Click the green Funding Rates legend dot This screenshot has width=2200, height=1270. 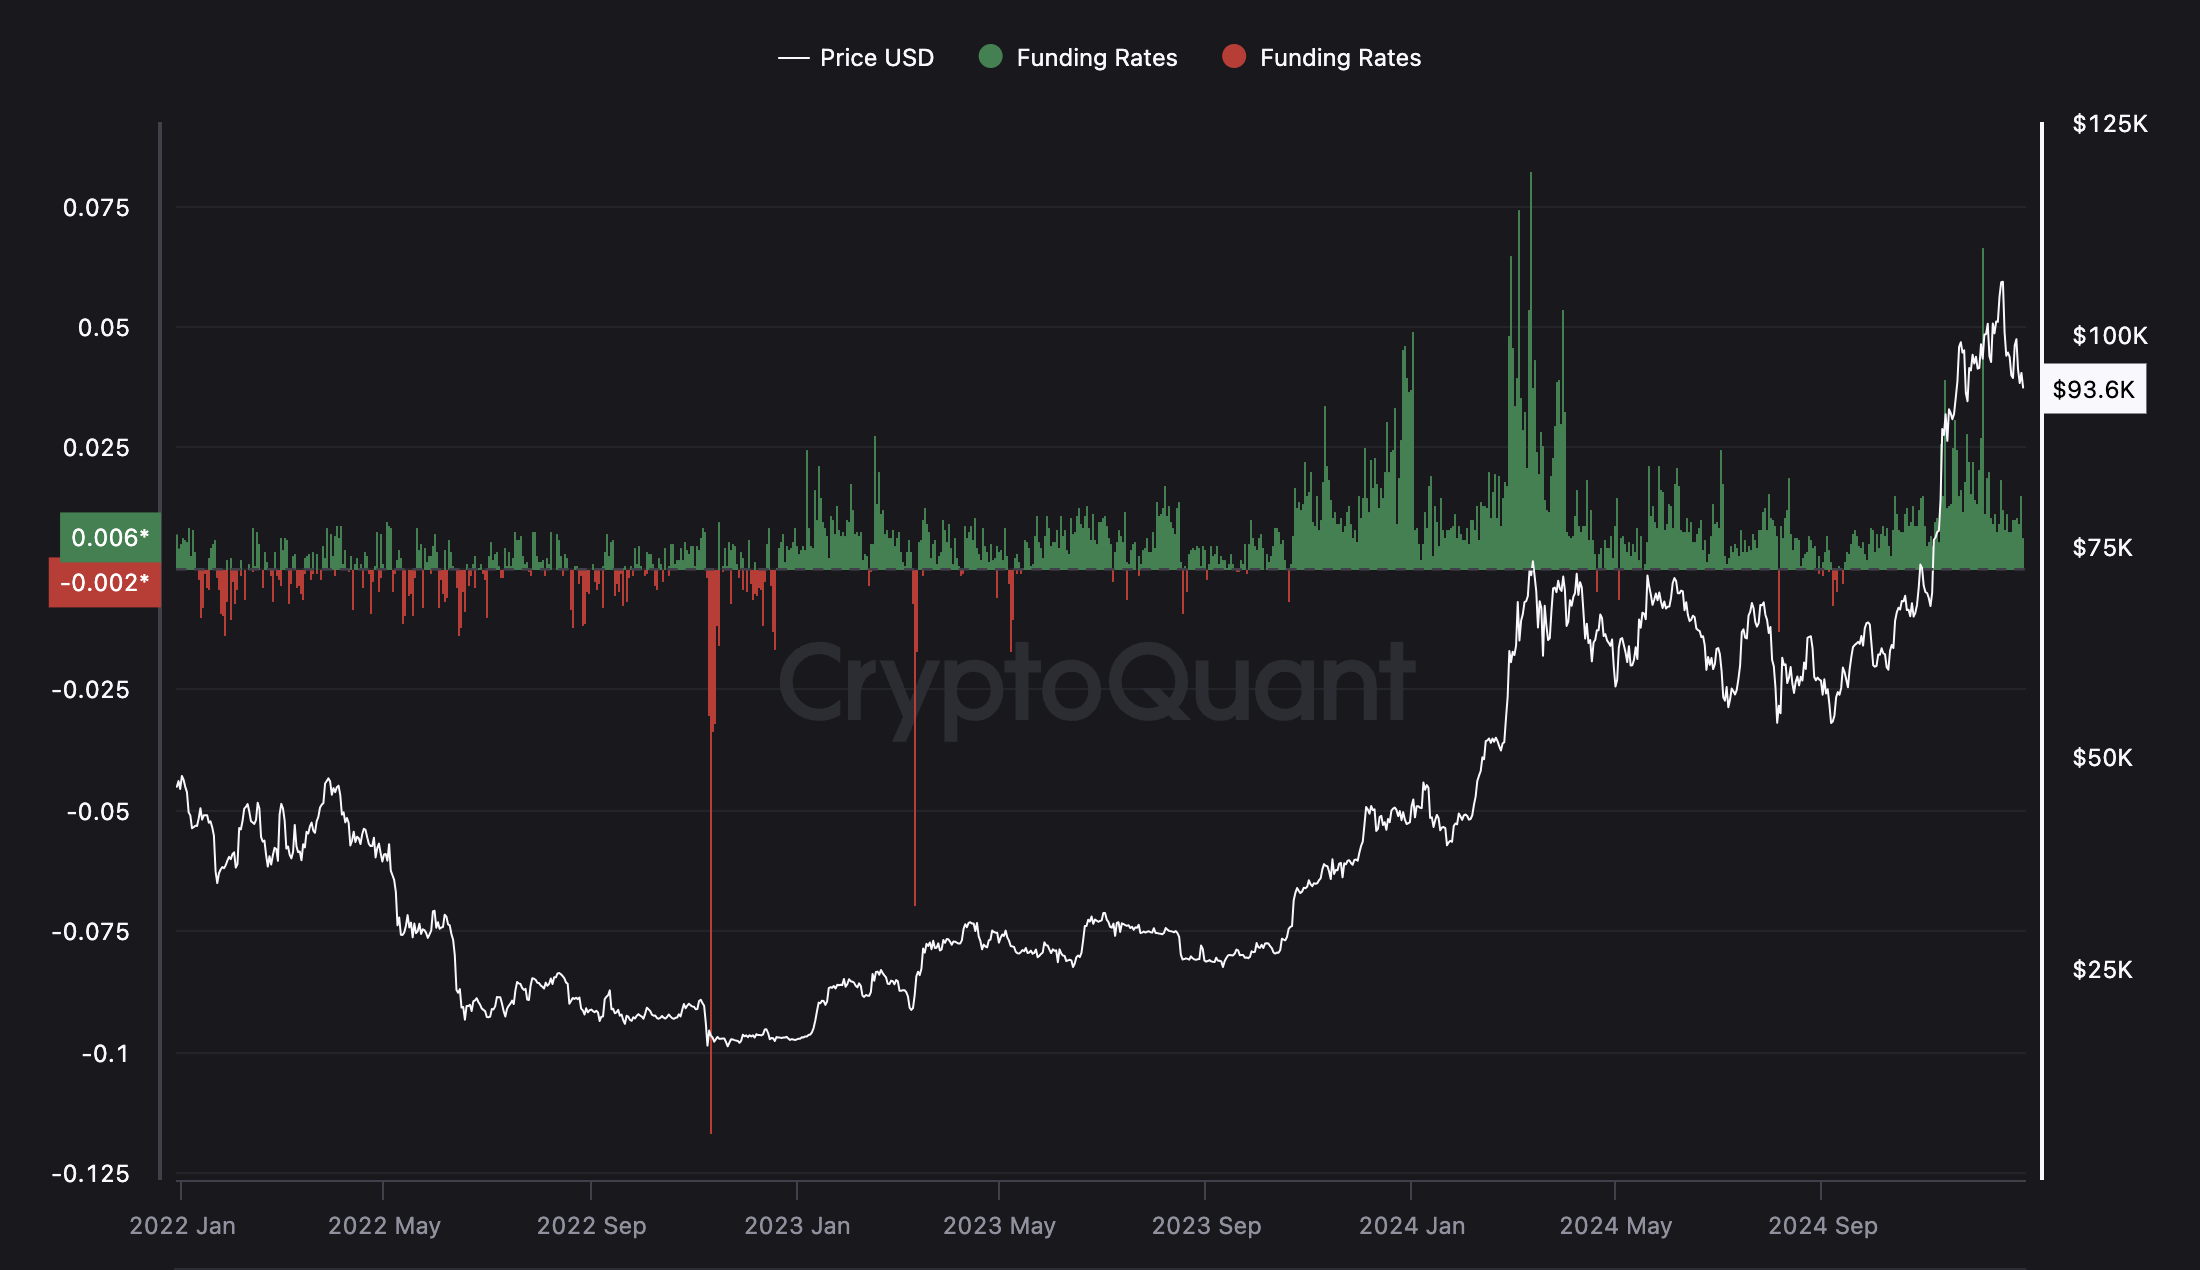[x=993, y=58]
